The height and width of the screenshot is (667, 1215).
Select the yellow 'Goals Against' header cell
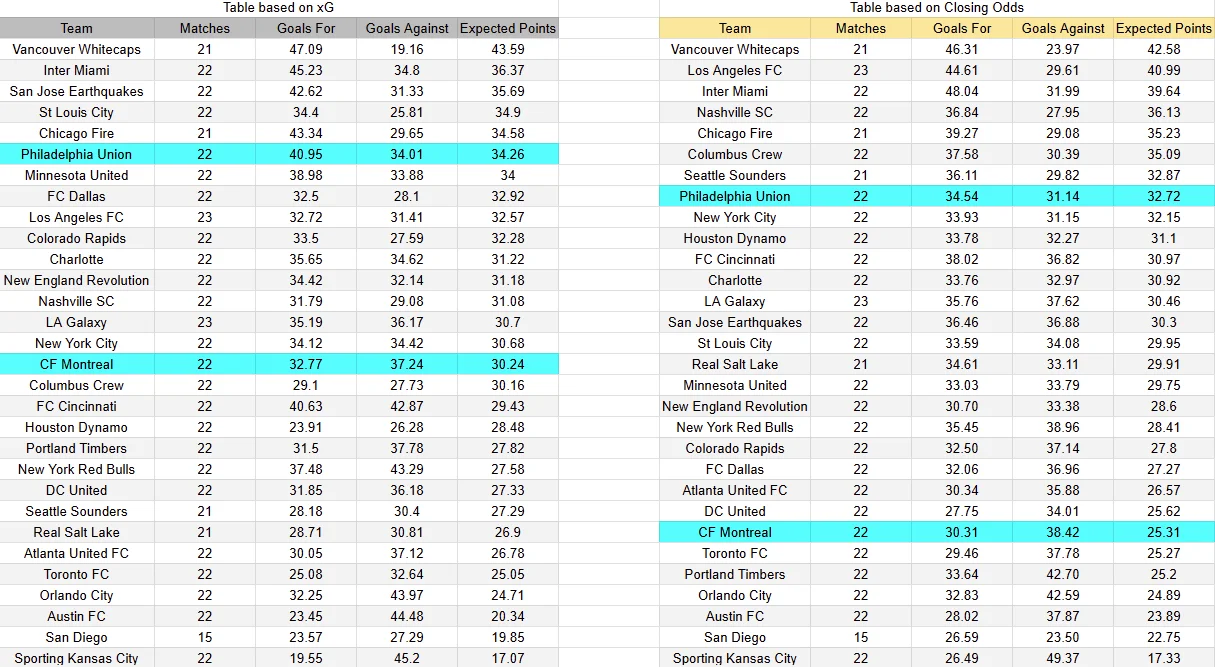click(1063, 28)
